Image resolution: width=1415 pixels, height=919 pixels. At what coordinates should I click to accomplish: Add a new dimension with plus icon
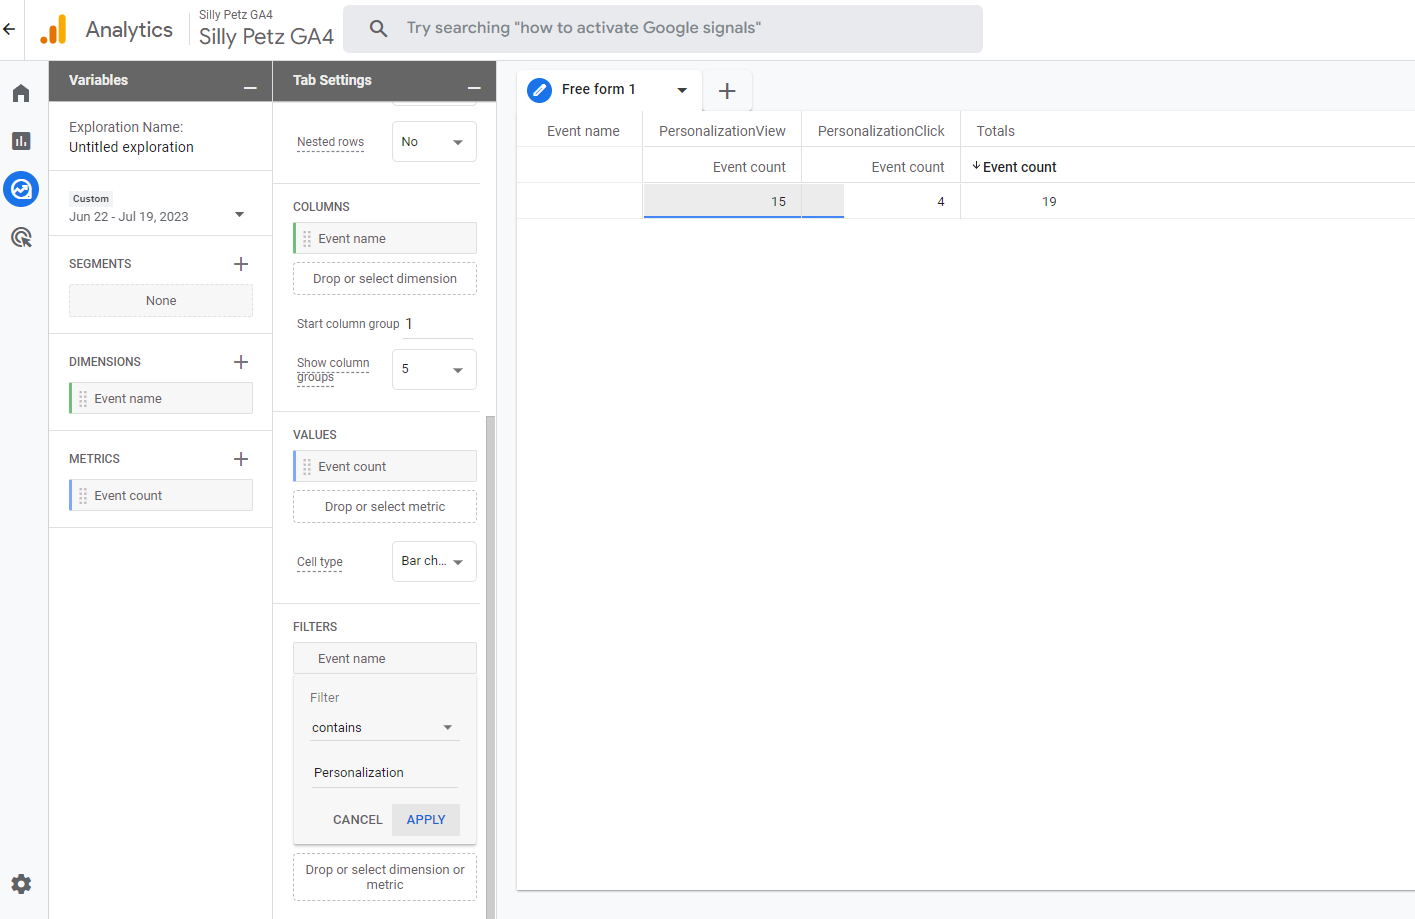[x=241, y=362]
